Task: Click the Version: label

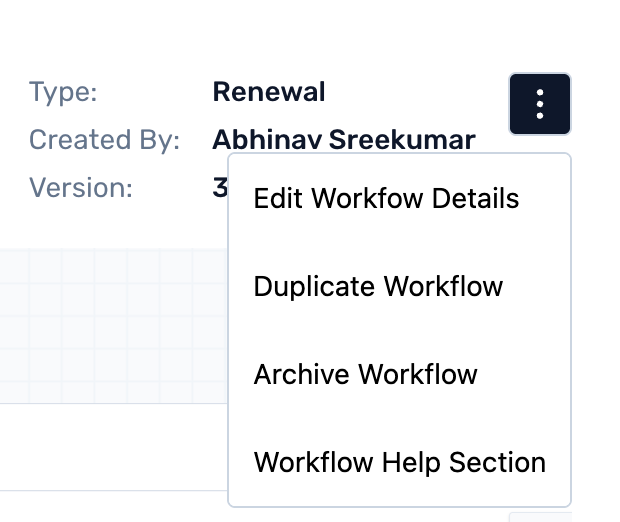Action: coord(81,187)
